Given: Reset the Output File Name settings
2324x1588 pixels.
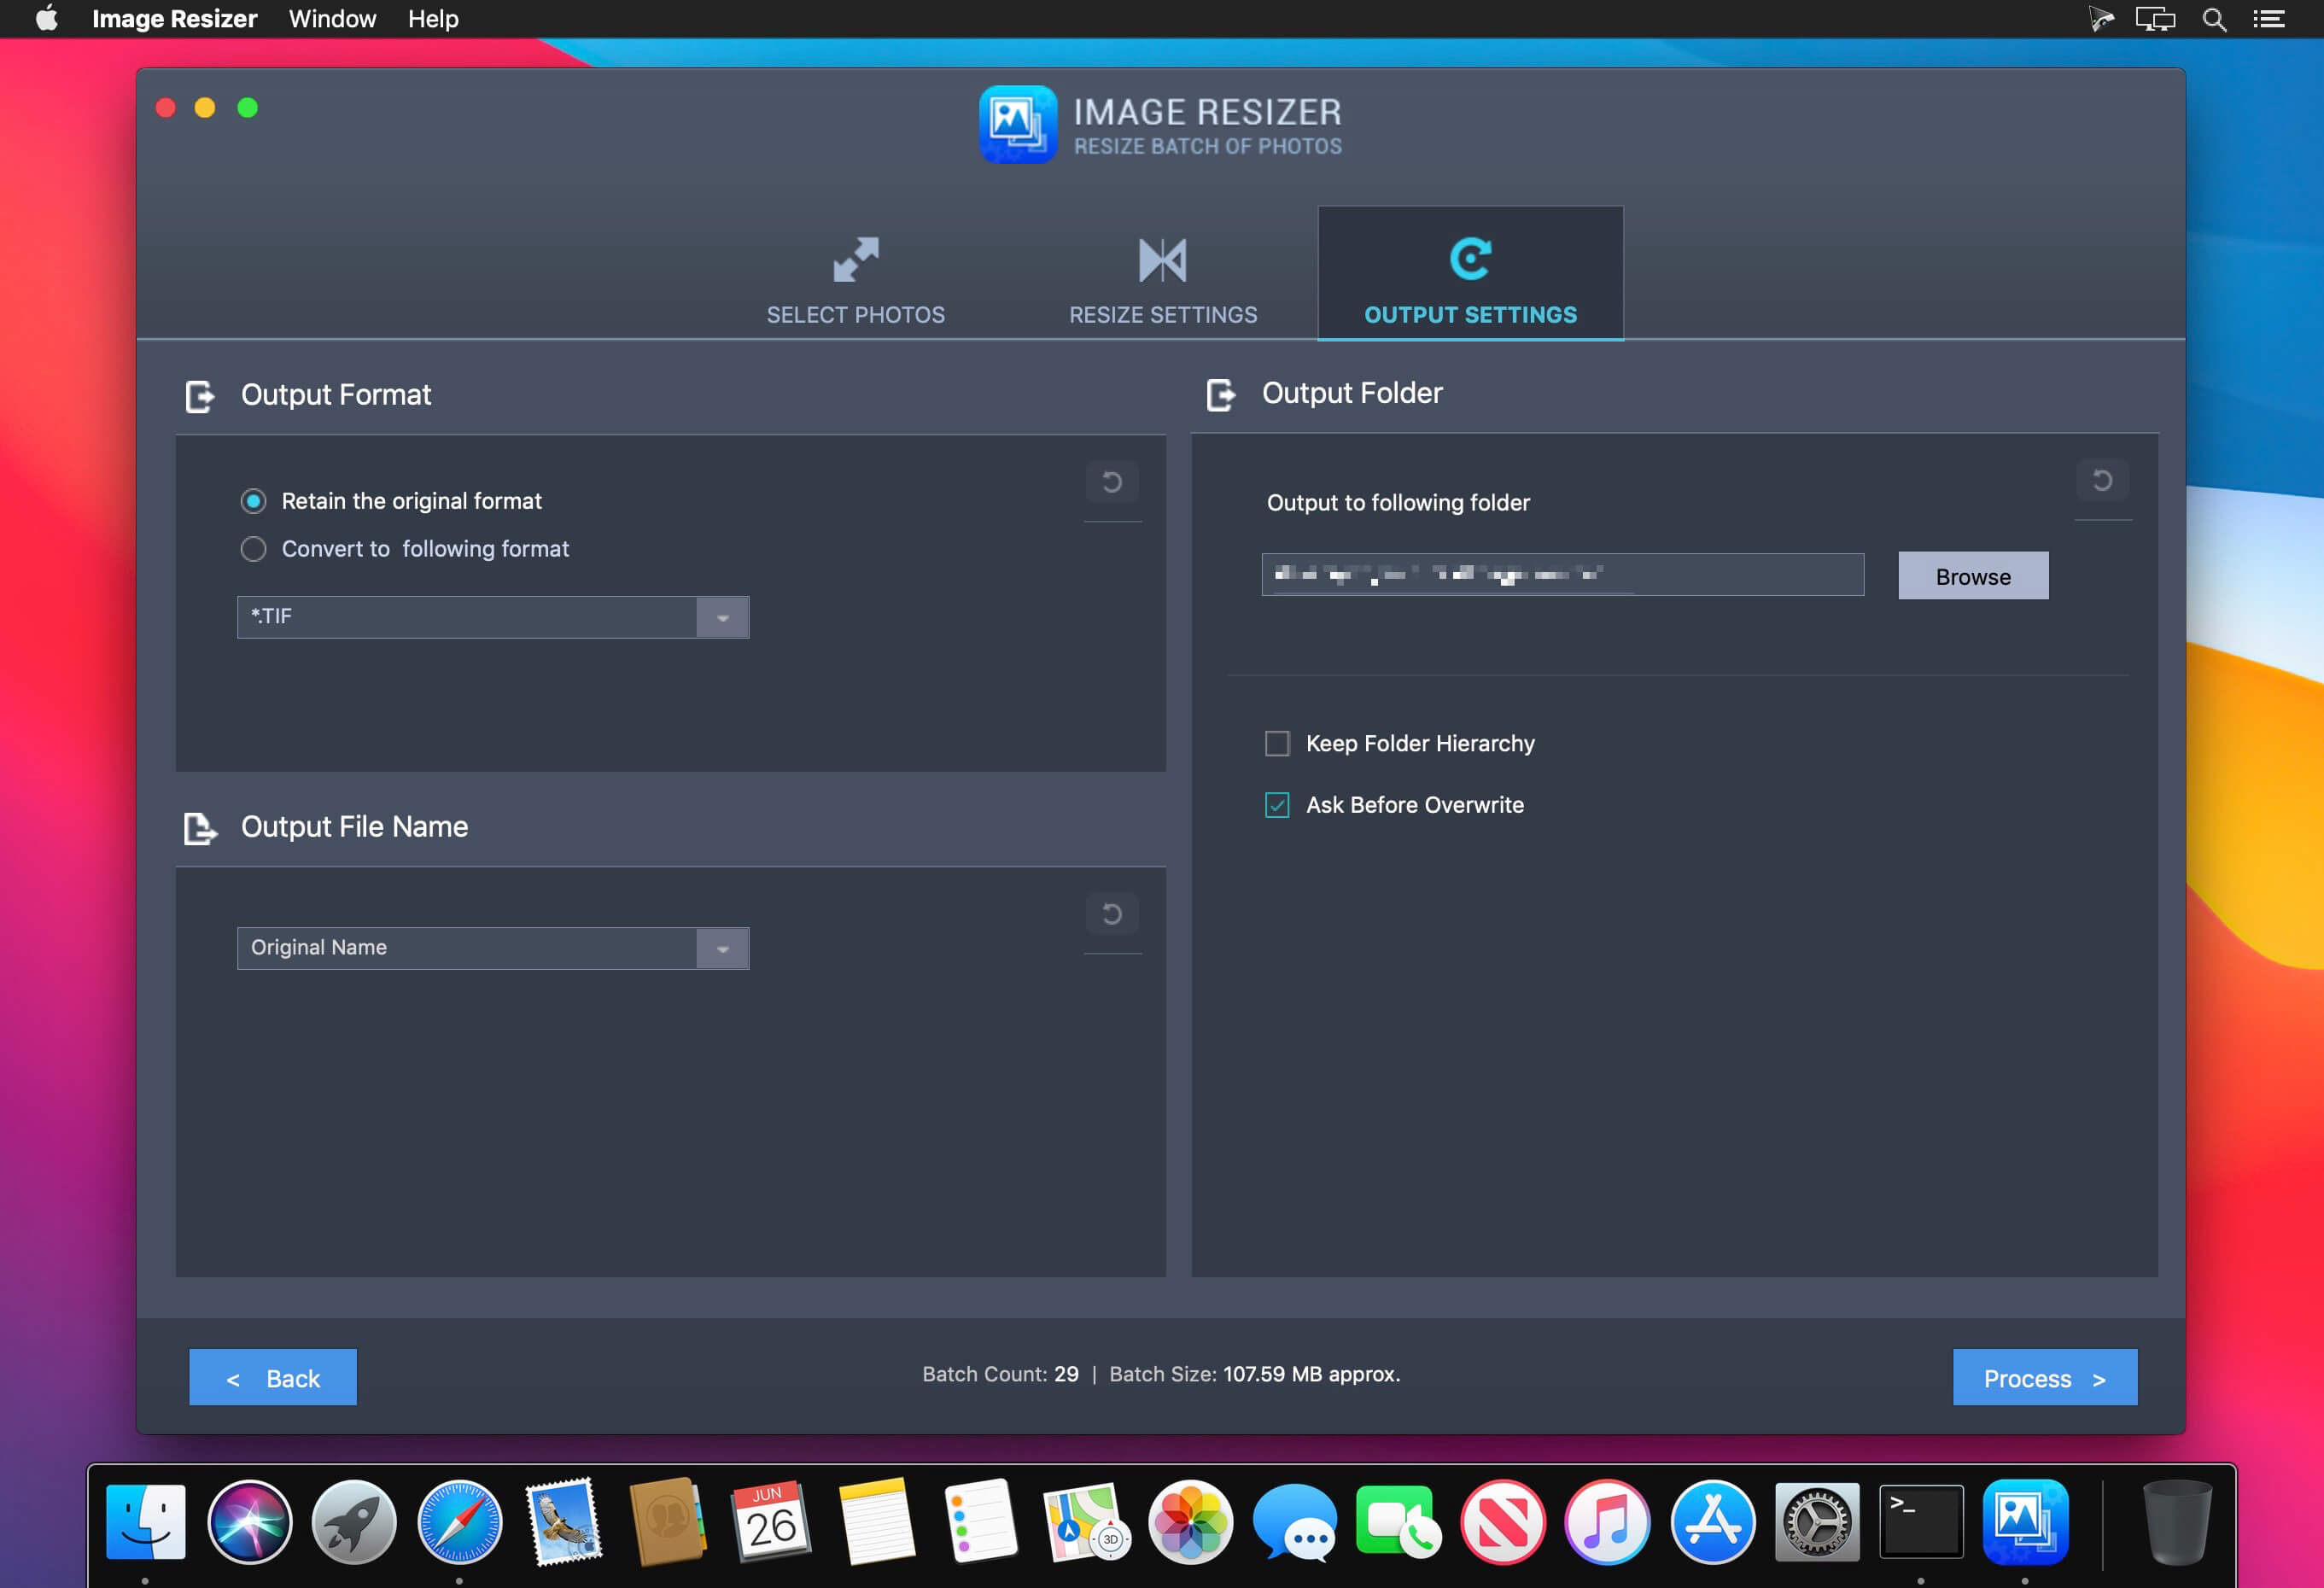Looking at the screenshot, I should (x=1112, y=914).
